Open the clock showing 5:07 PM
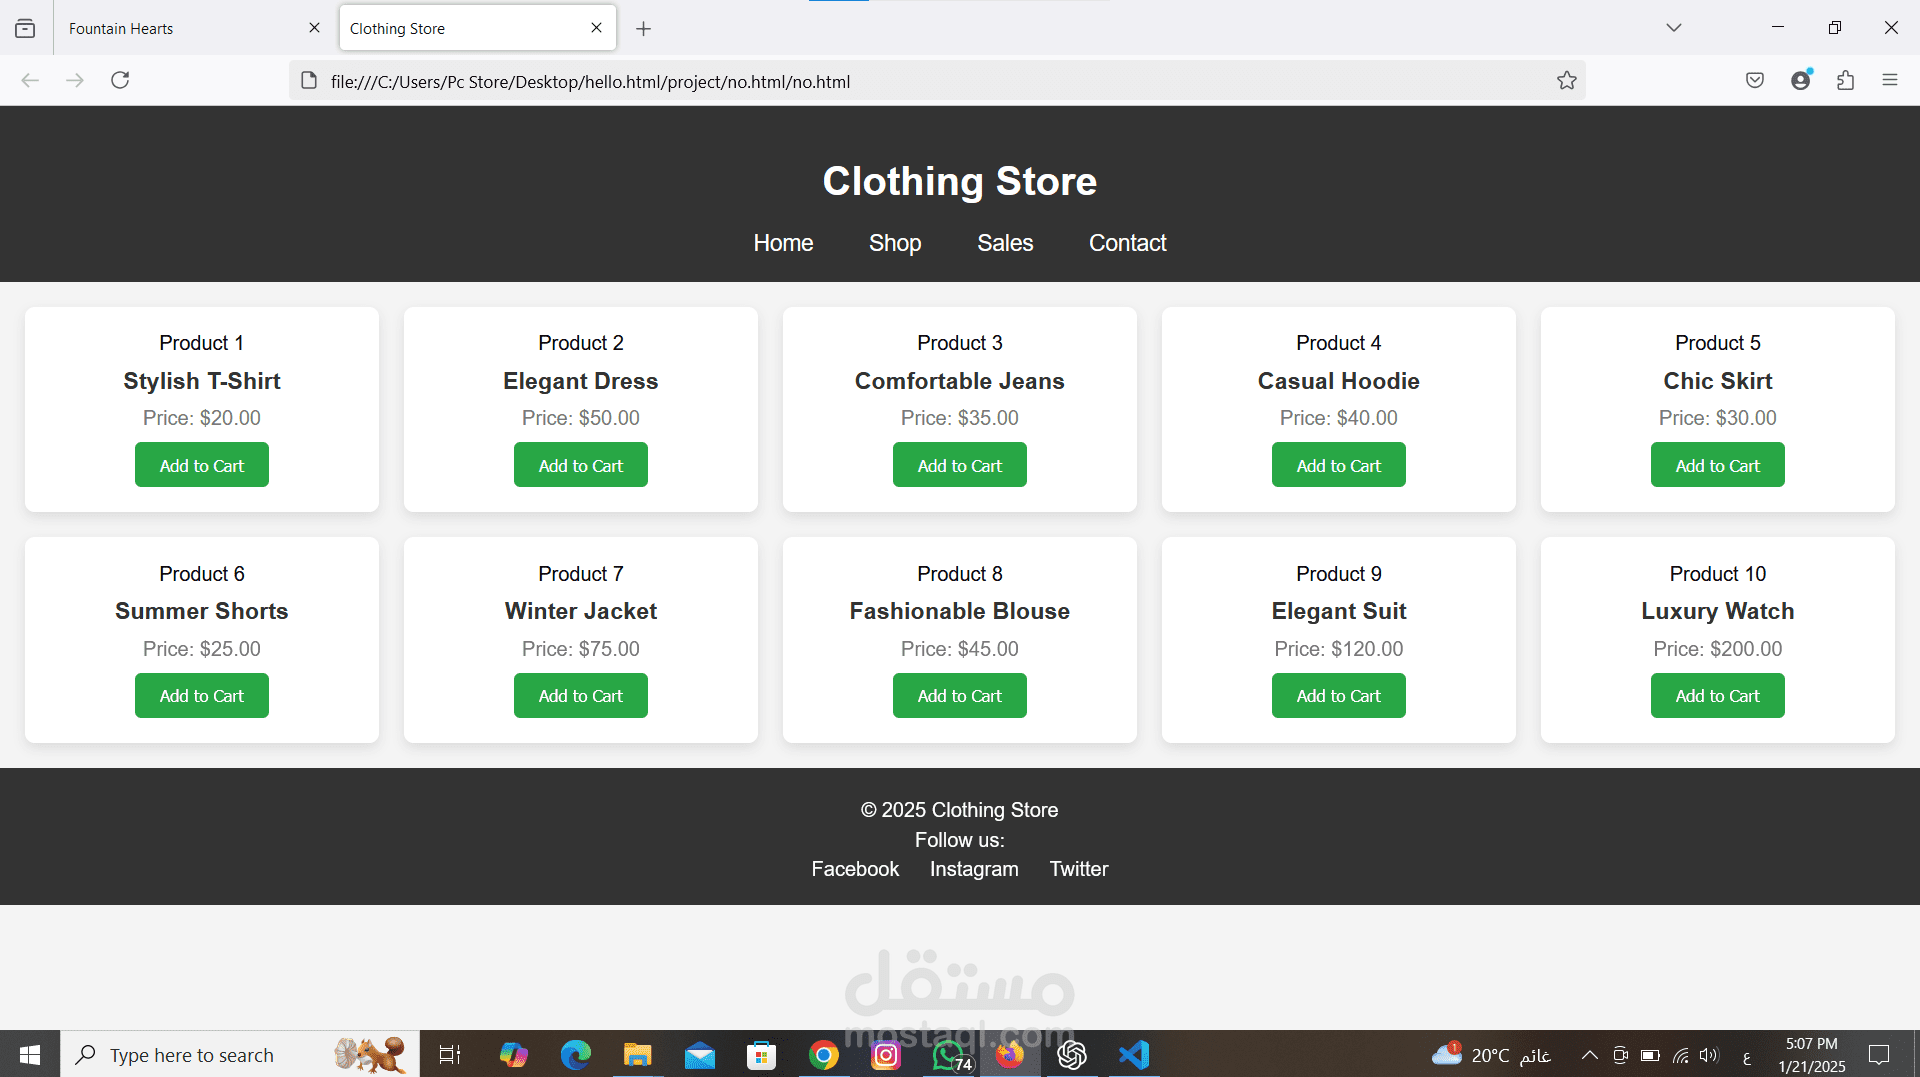The image size is (1920, 1077). pos(1811,1054)
